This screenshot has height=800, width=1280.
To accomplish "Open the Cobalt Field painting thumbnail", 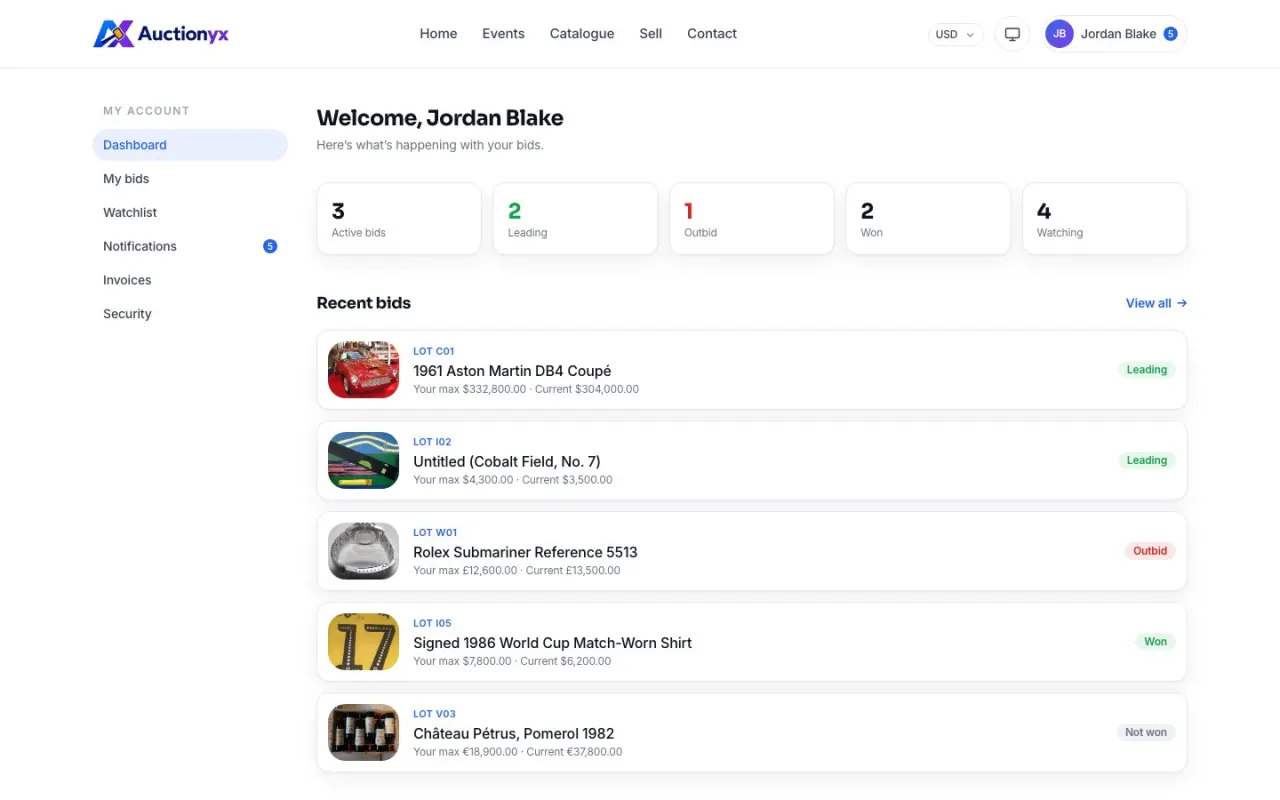I will [x=364, y=461].
